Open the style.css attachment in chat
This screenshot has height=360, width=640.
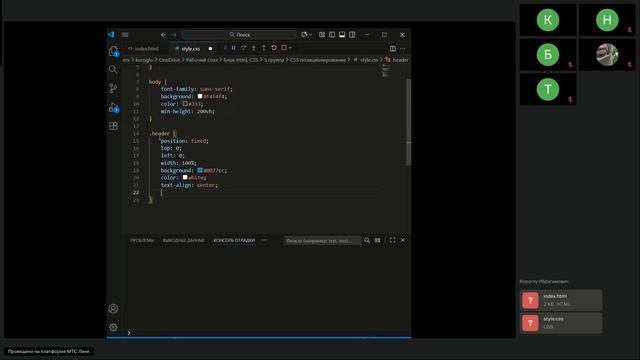coord(561,322)
